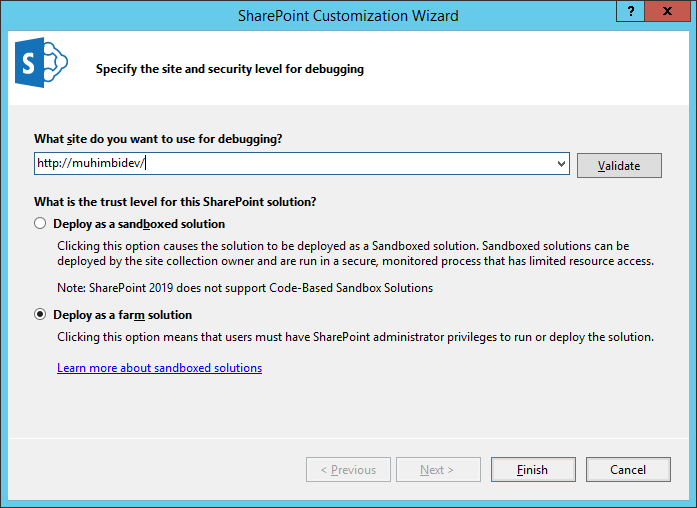The height and width of the screenshot is (508, 697).
Task: Click the SharePoint logo icon
Action: (41, 62)
